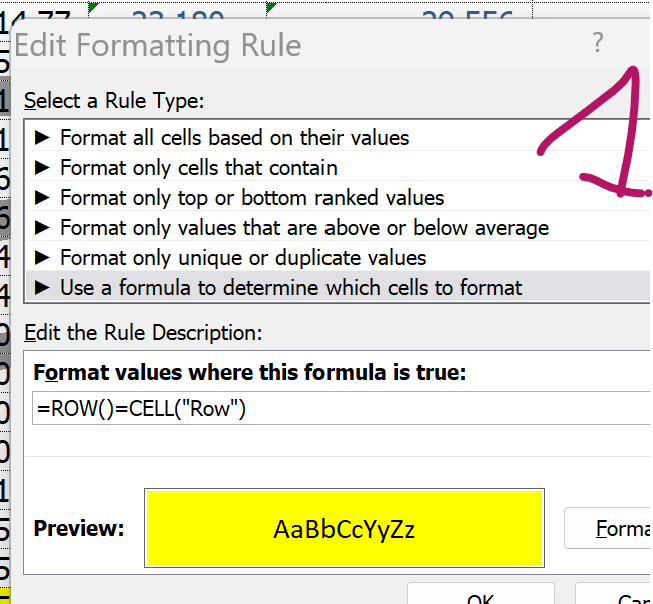653x604 pixels.
Task: Confirm the rule with the OK button
Action: [x=481, y=594]
